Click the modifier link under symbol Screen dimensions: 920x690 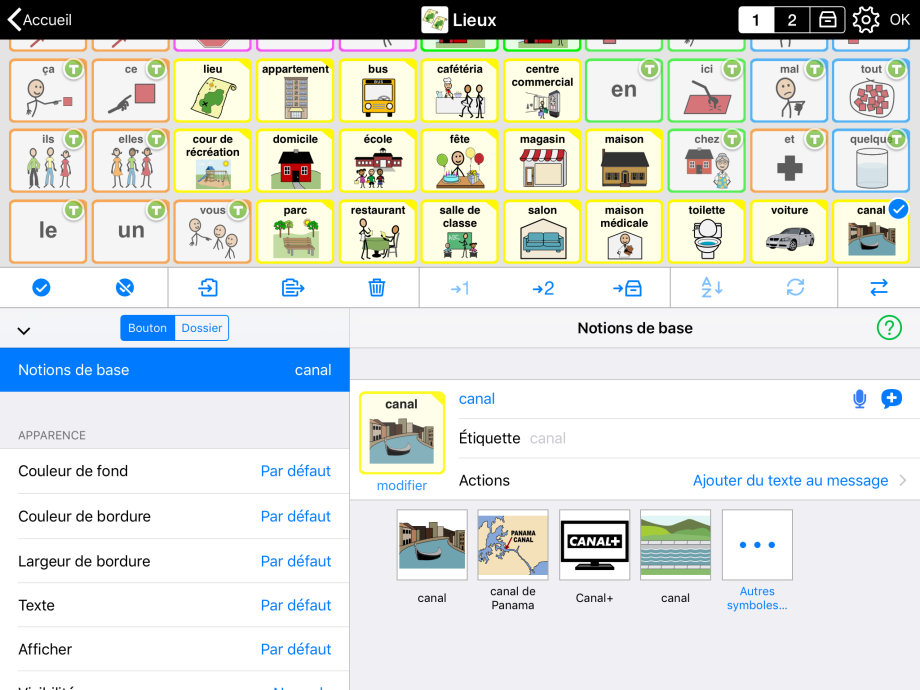(x=402, y=486)
